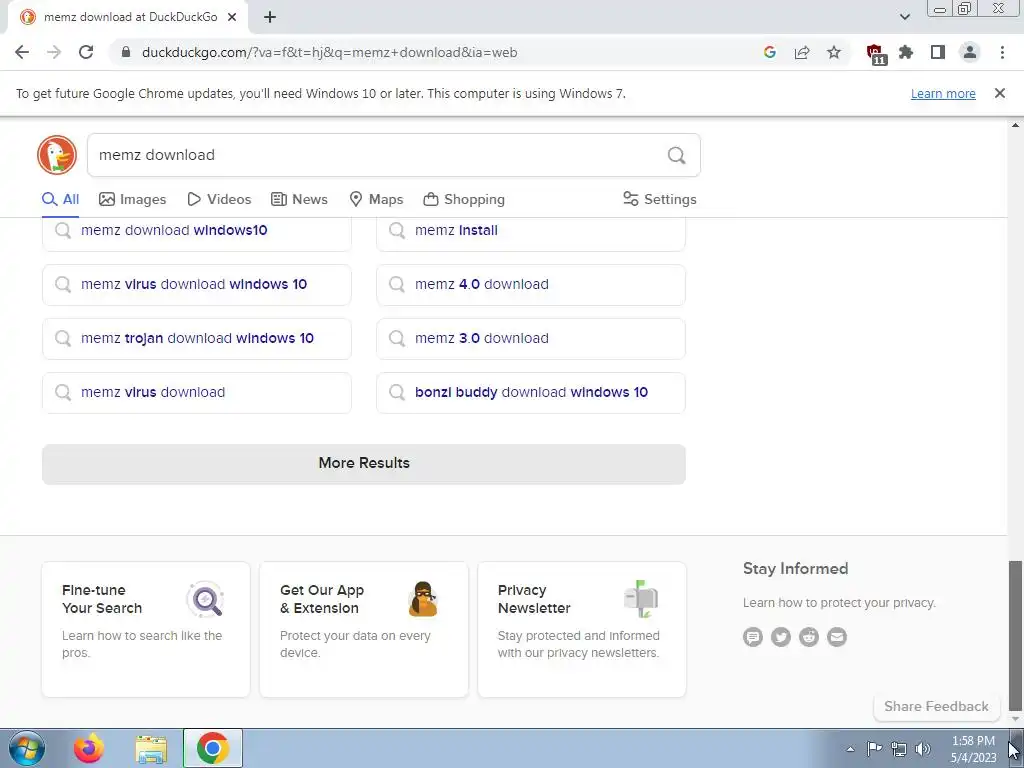Click the email envelope icon under Stay Informed
1024x768 pixels.
point(837,637)
